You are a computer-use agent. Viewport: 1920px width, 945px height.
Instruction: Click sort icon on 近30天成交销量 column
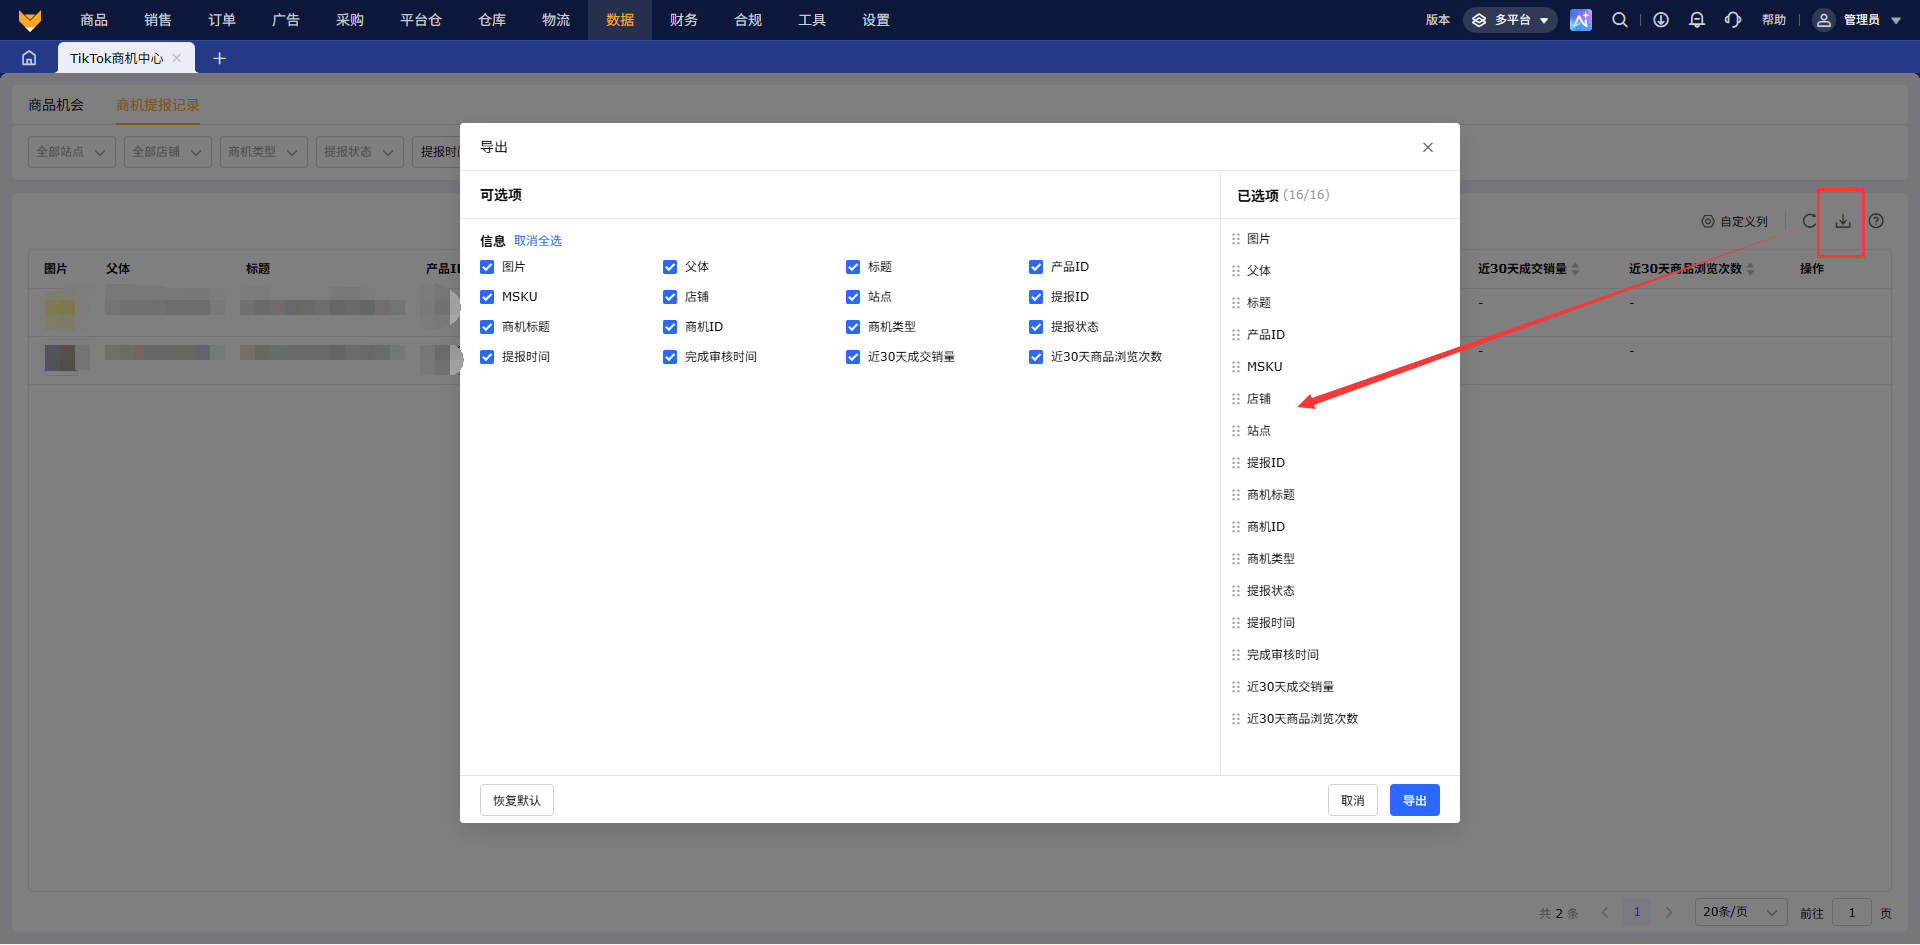1576,269
